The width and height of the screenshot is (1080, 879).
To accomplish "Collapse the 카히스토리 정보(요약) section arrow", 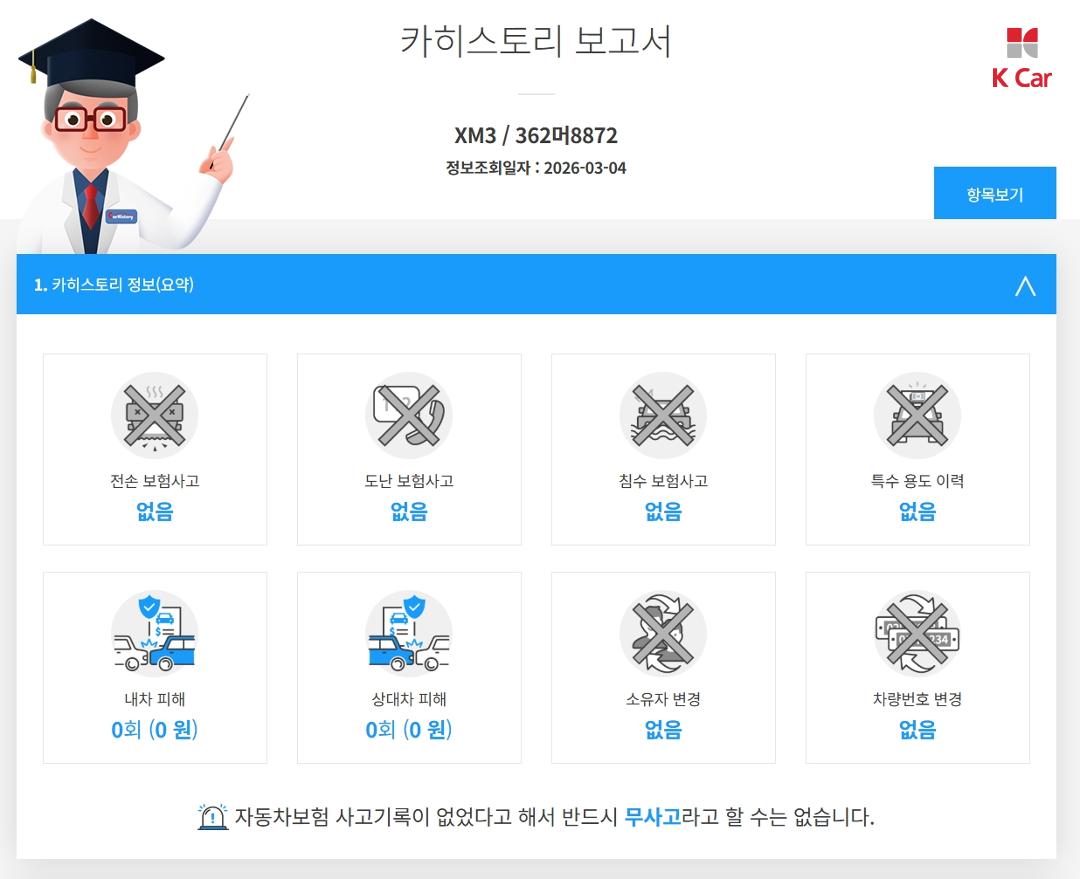I will (x=1025, y=285).
